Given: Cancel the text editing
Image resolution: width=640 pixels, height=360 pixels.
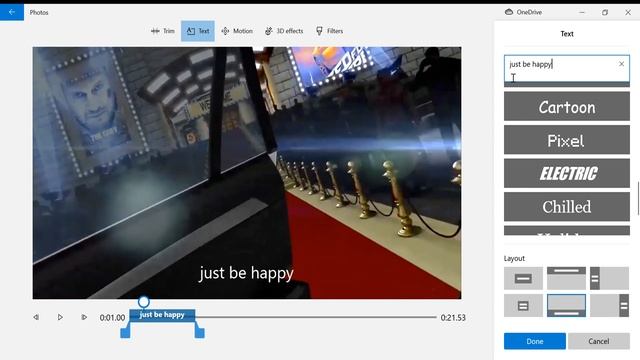Looking at the screenshot, I should tap(599, 341).
